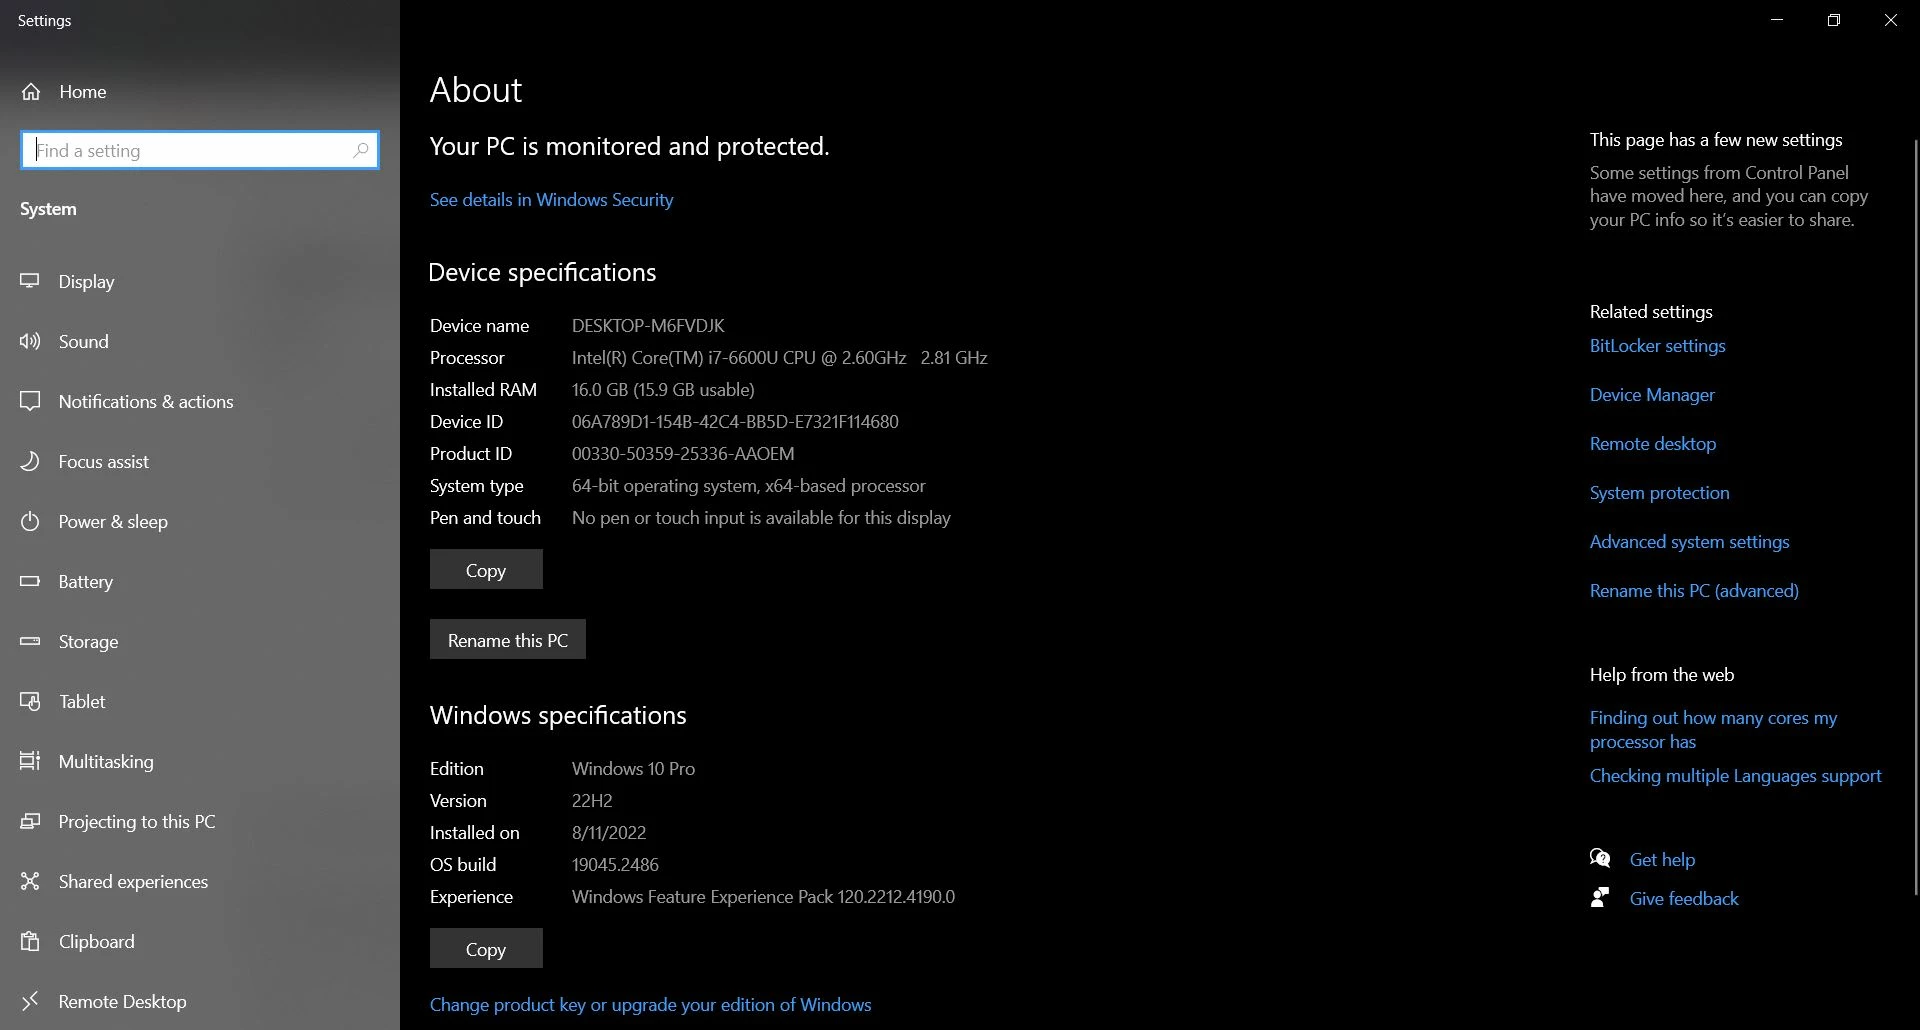
Task: Click the Give feedback link
Action: [x=1684, y=899]
